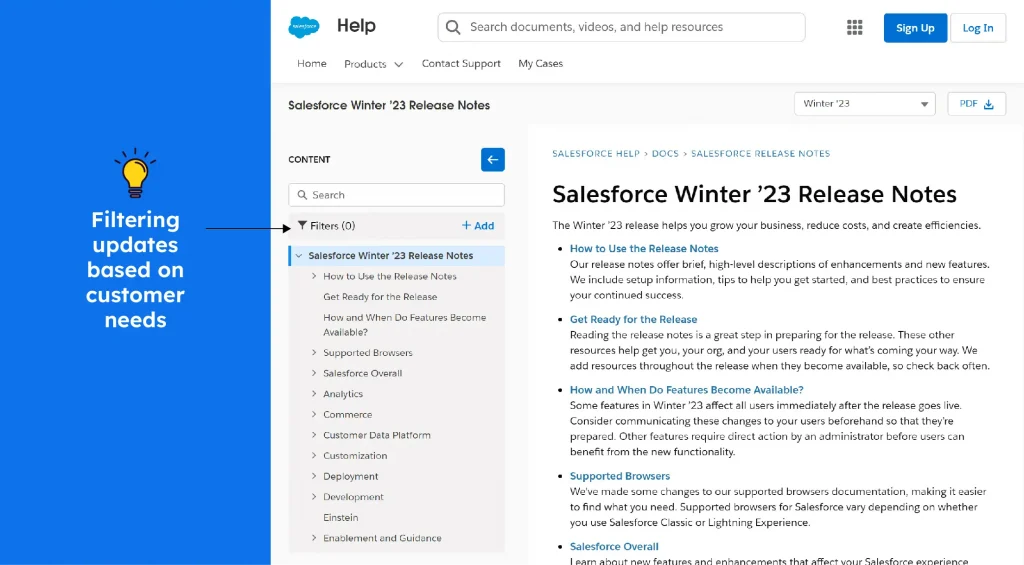This screenshot has height=565, width=1024.
Task: Focus the content Search field
Action: point(396,195)
